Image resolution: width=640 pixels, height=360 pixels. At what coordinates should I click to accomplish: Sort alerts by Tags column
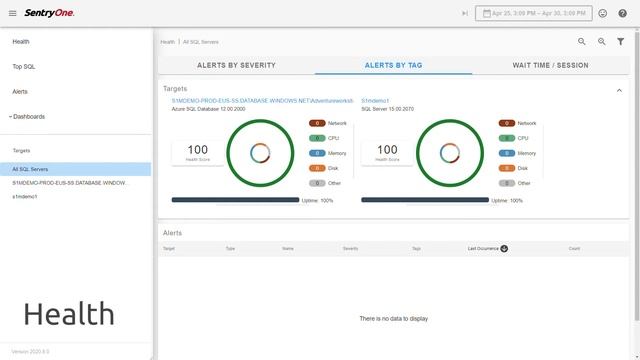coord(416,249)
